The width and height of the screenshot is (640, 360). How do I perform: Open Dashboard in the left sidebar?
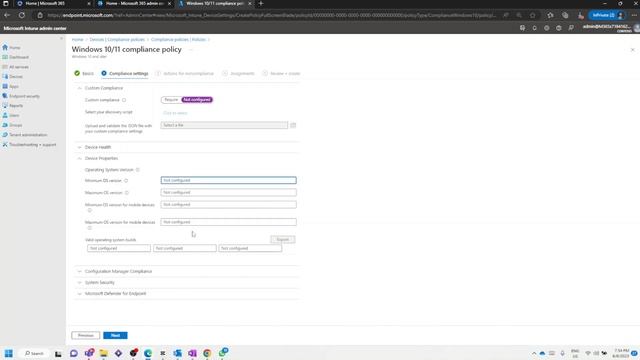[16, 57]
